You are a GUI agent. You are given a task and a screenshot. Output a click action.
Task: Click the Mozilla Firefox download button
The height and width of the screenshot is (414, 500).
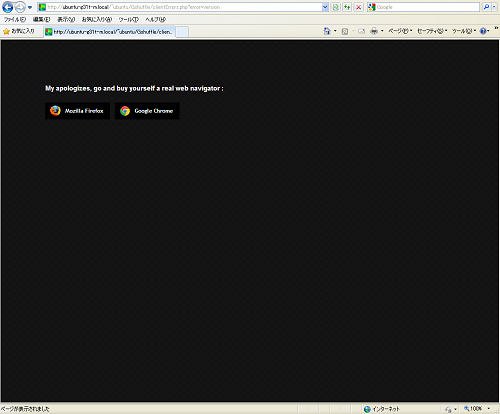click(x=77, y=111)
